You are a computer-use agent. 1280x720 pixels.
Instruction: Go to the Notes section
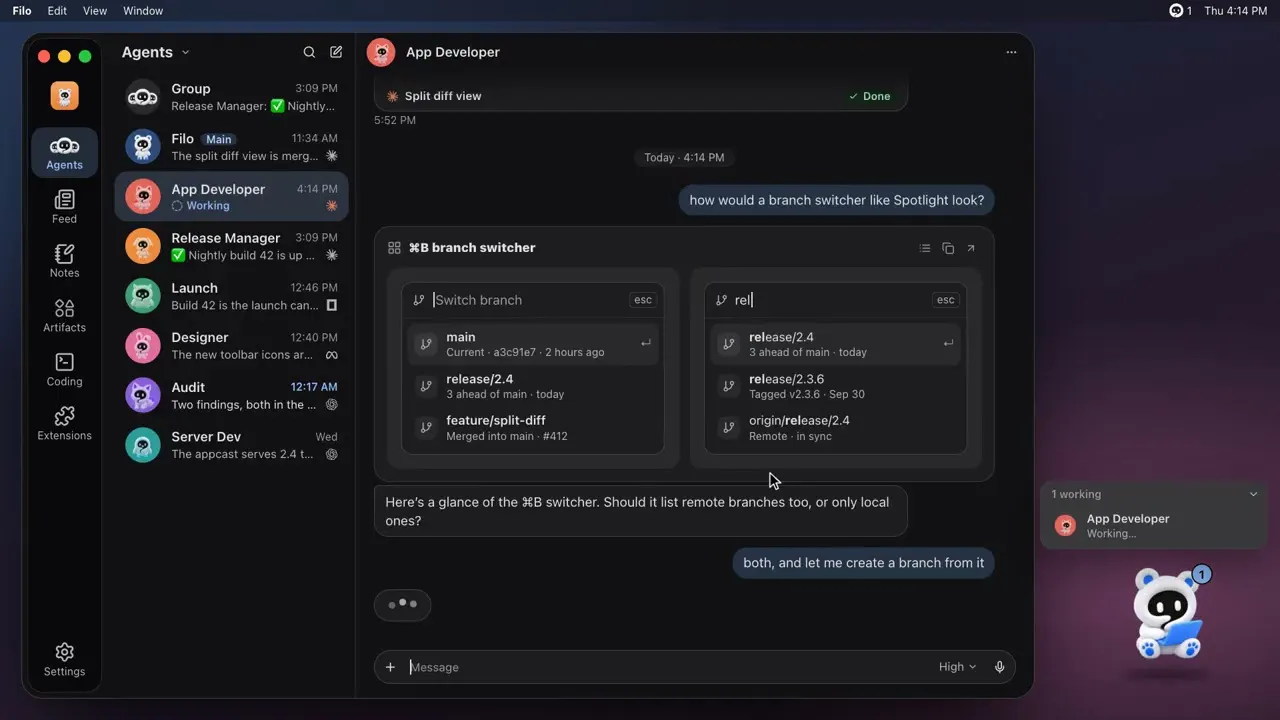coord(64,261)
